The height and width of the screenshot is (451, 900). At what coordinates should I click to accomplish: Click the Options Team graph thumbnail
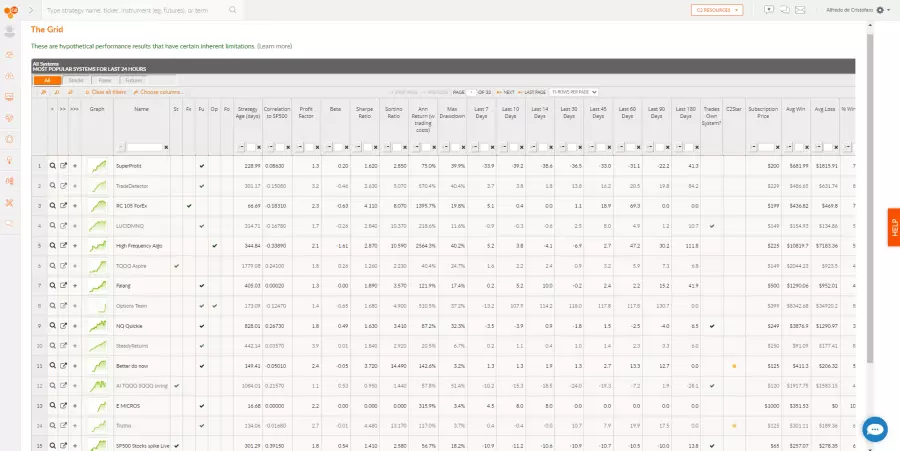tap(98, 306)
